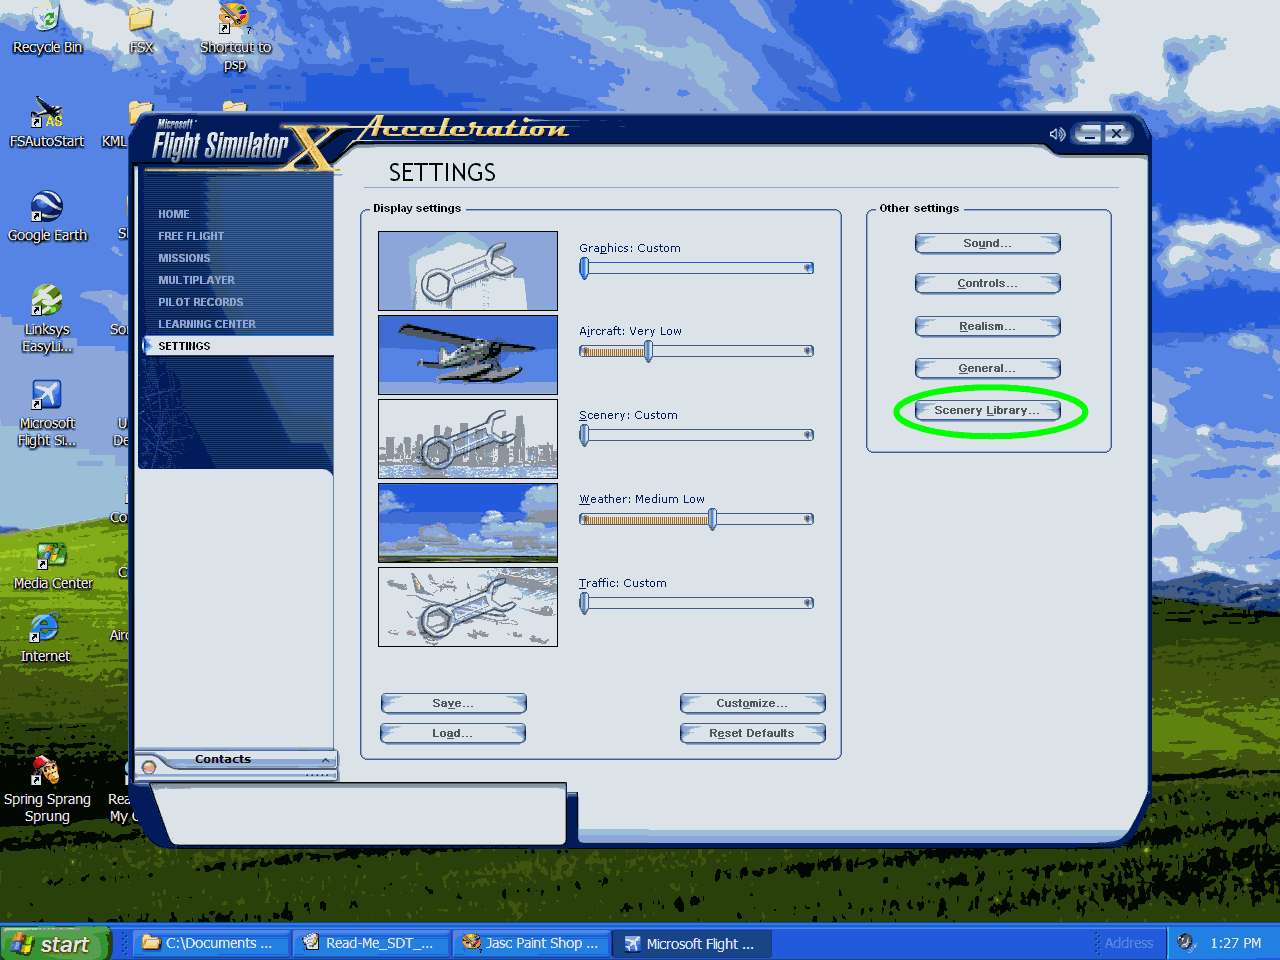Open the FSAutoStart desktop icon
This screenshot has width=1280, height=960.
point(46,118)
